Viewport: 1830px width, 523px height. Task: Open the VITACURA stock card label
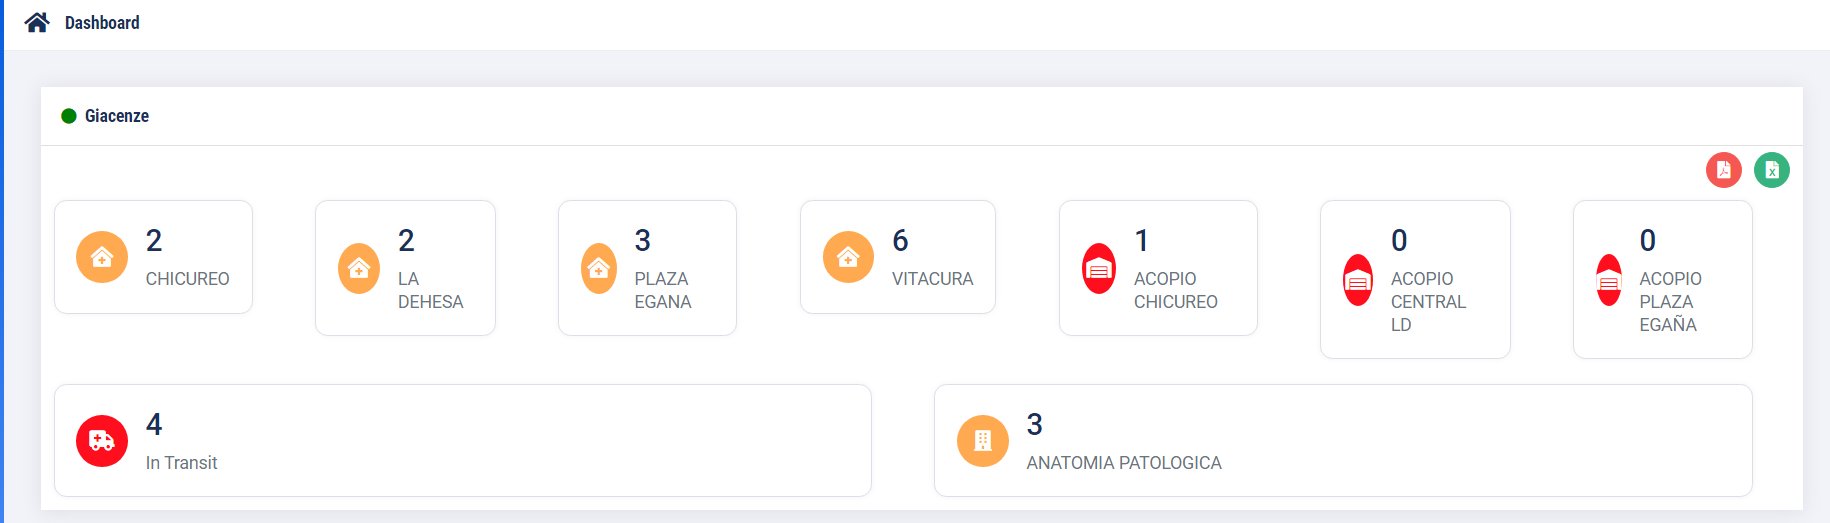(932, 279)
